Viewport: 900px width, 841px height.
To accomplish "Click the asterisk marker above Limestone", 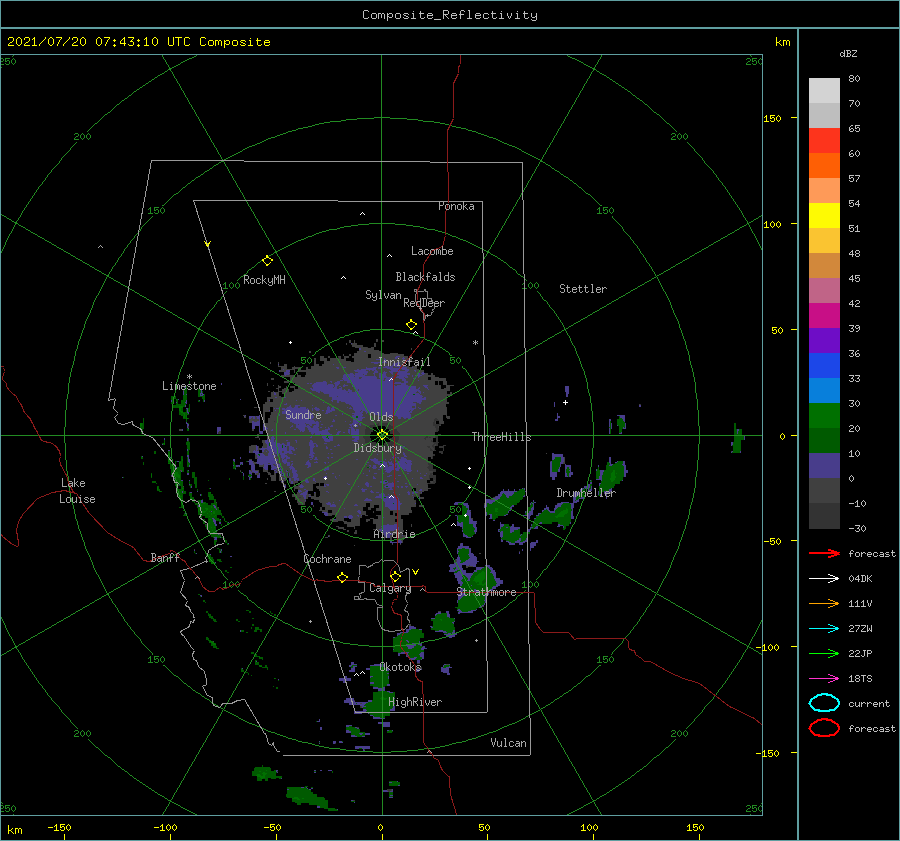I will pos(189,377).
